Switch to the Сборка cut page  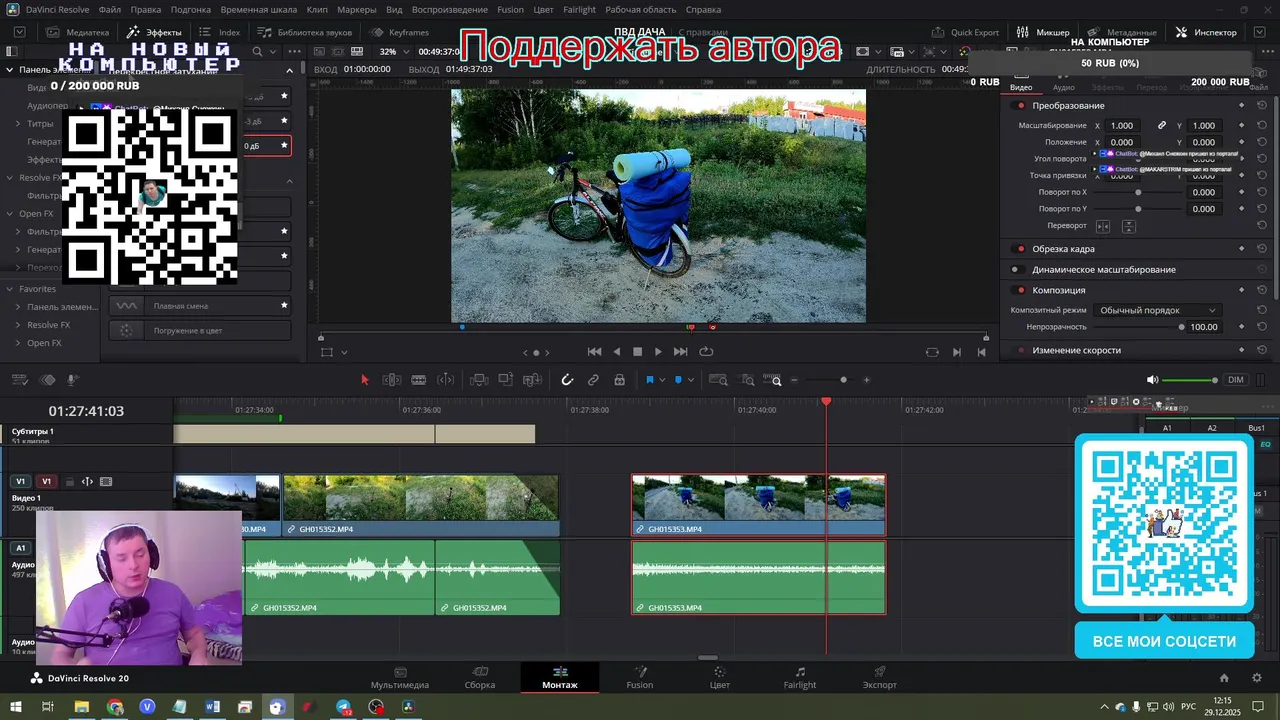point(480,678)
